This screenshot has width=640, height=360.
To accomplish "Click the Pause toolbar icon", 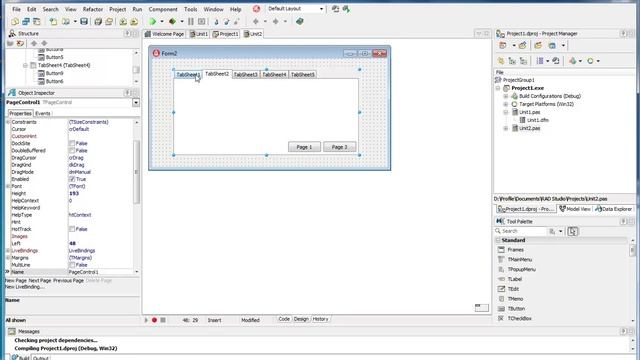I will pyautogui.click(x=191, y=22).
